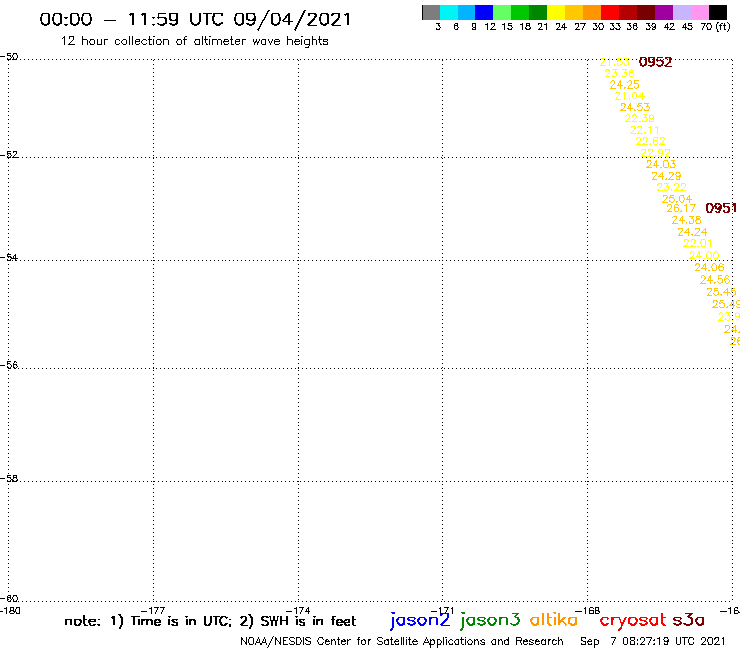
Task: Click the black swatch at the scale end
Action: click(718, 12)
